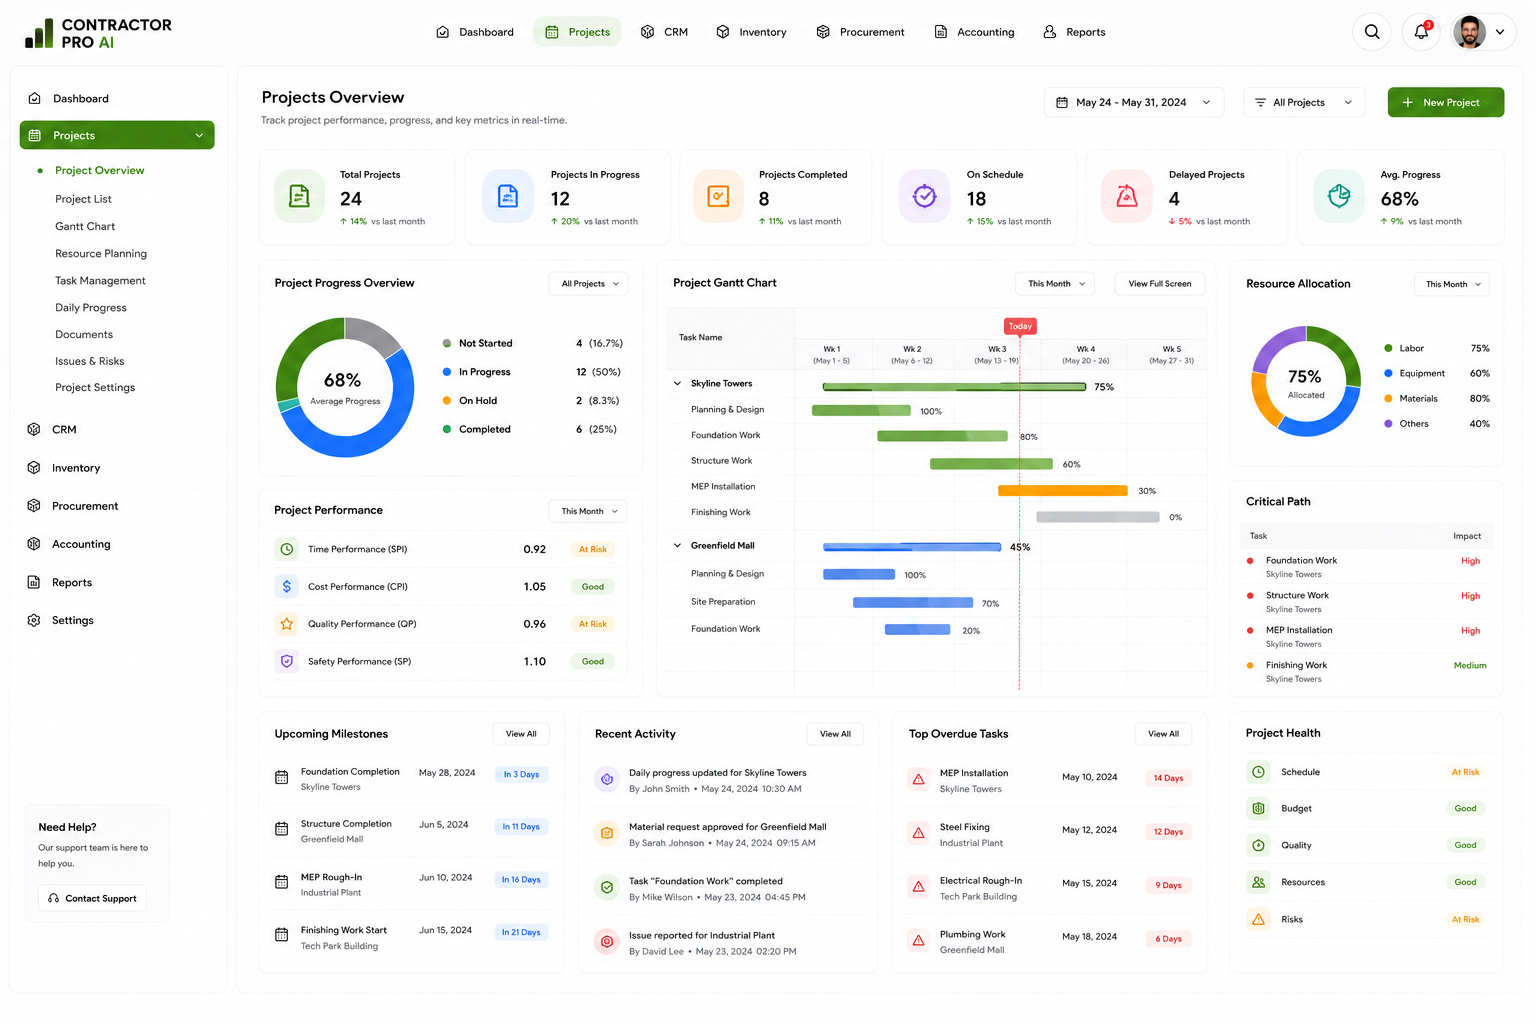This screenshot has height=1024, width=1536.
Task: Click the Today marker on the Gantt chart
Action: 1020,326
